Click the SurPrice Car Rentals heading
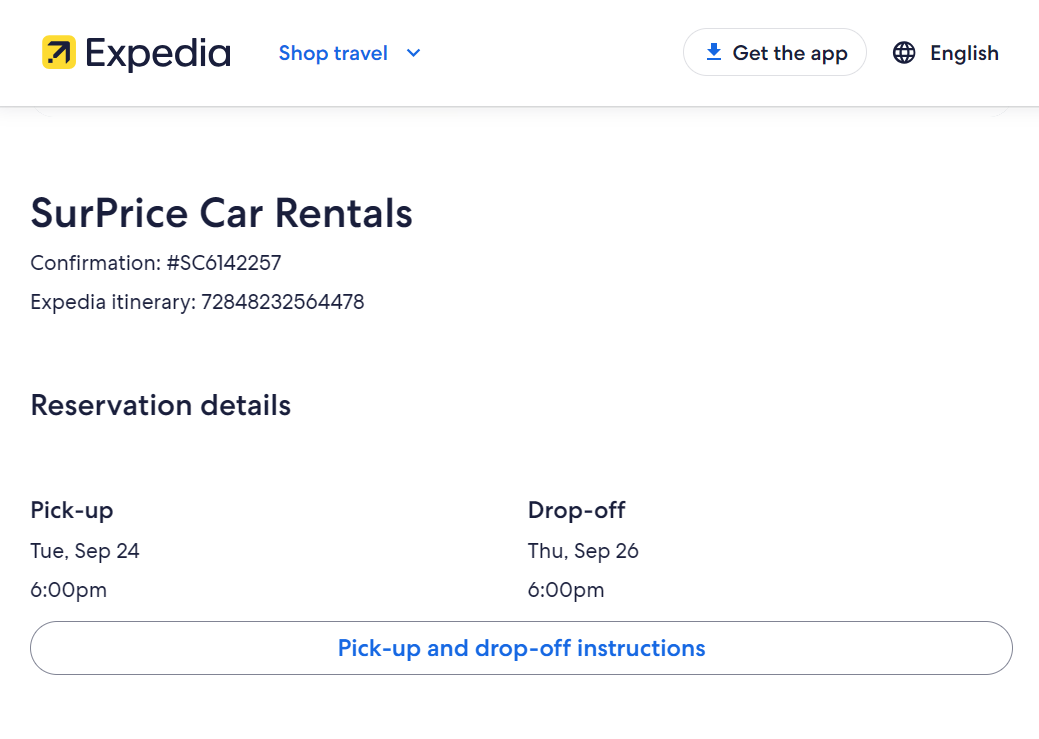 221,213
